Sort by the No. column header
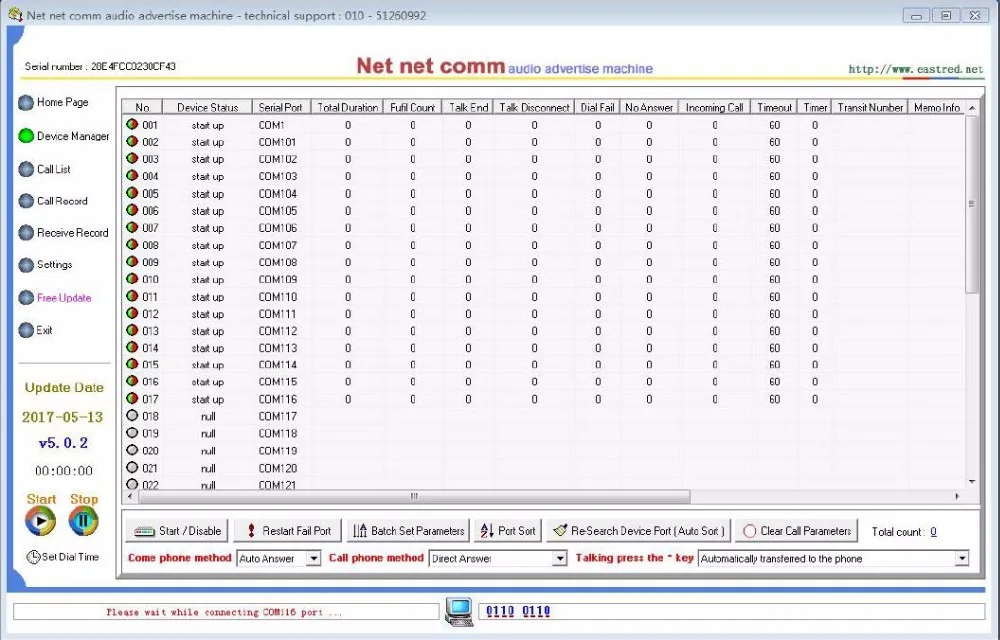 (142, 107)
